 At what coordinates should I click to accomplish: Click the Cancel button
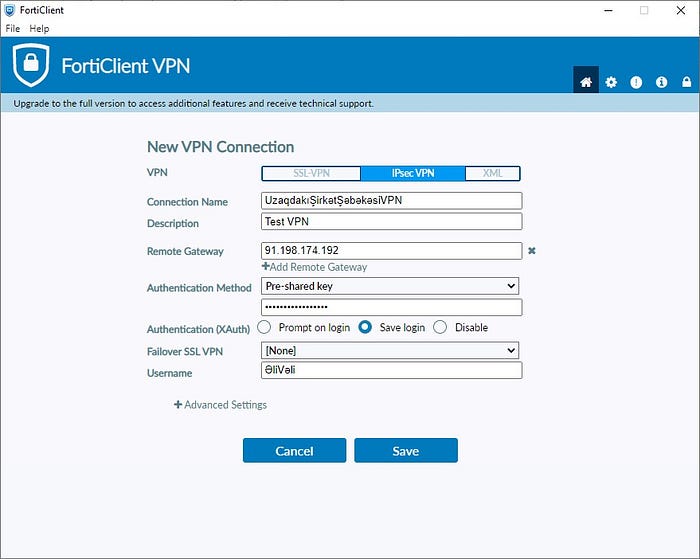click(x=295, y=451)
